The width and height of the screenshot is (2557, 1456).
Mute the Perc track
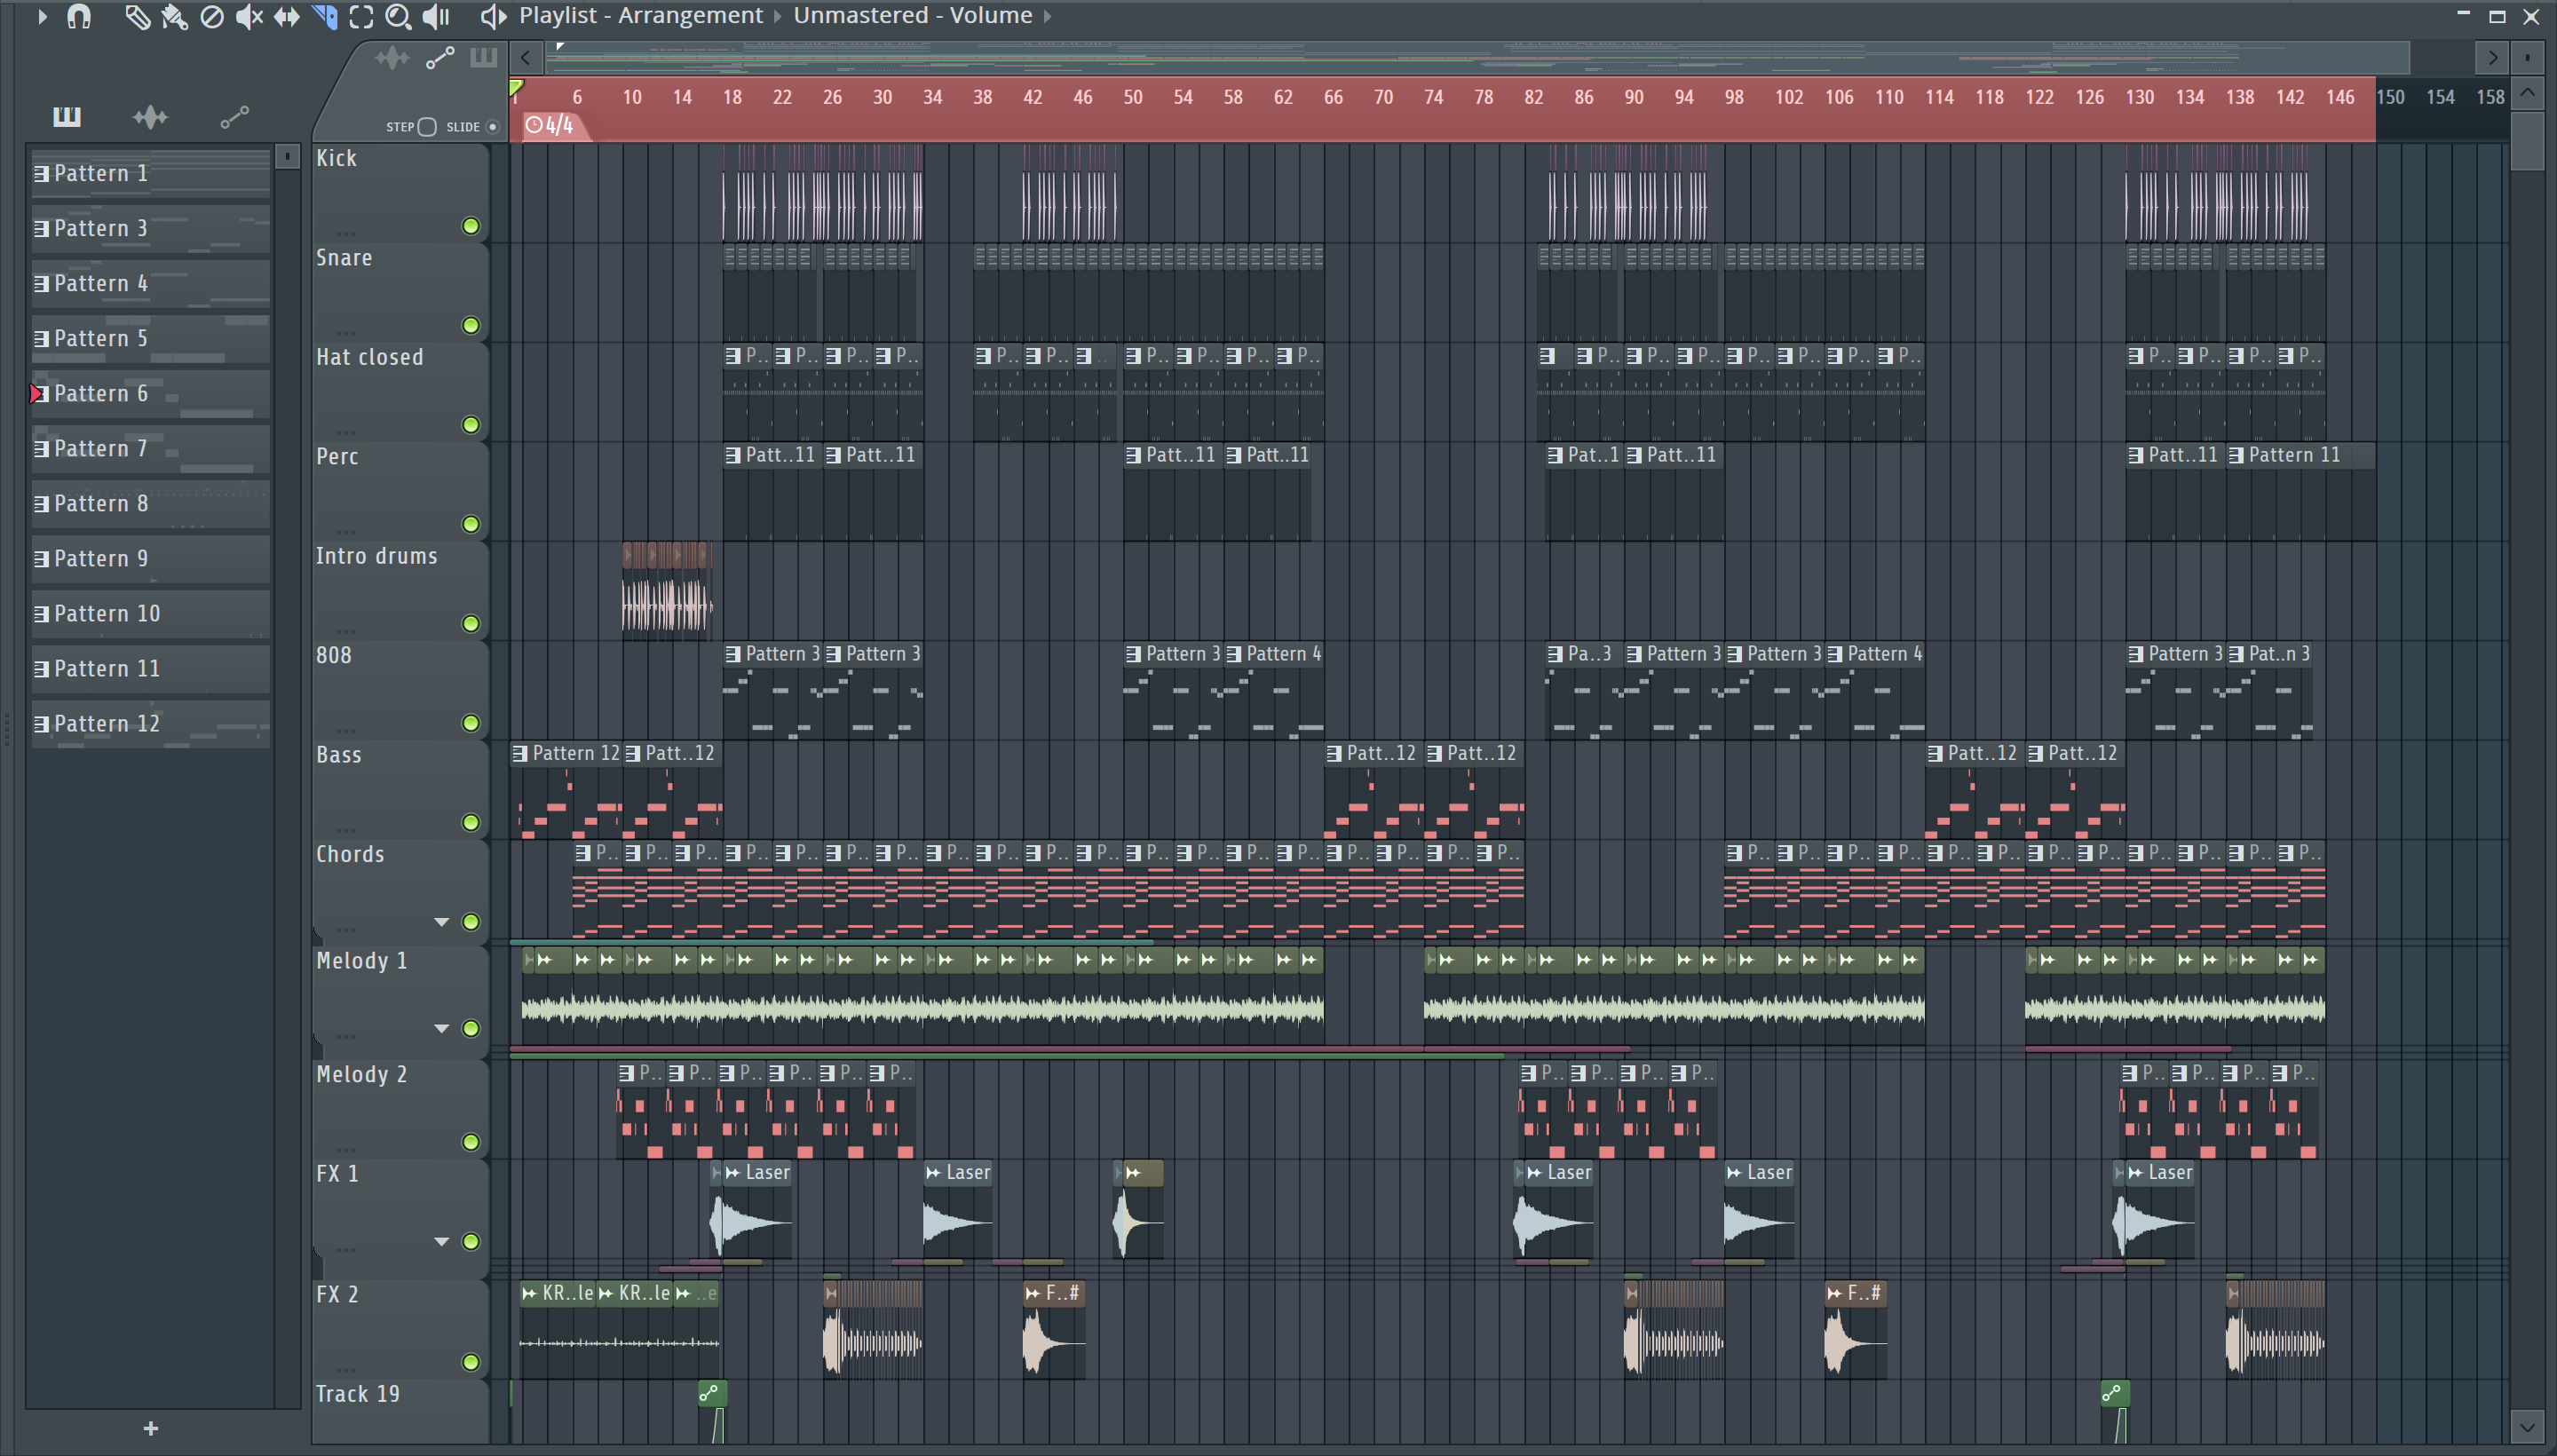click(470, 524)
